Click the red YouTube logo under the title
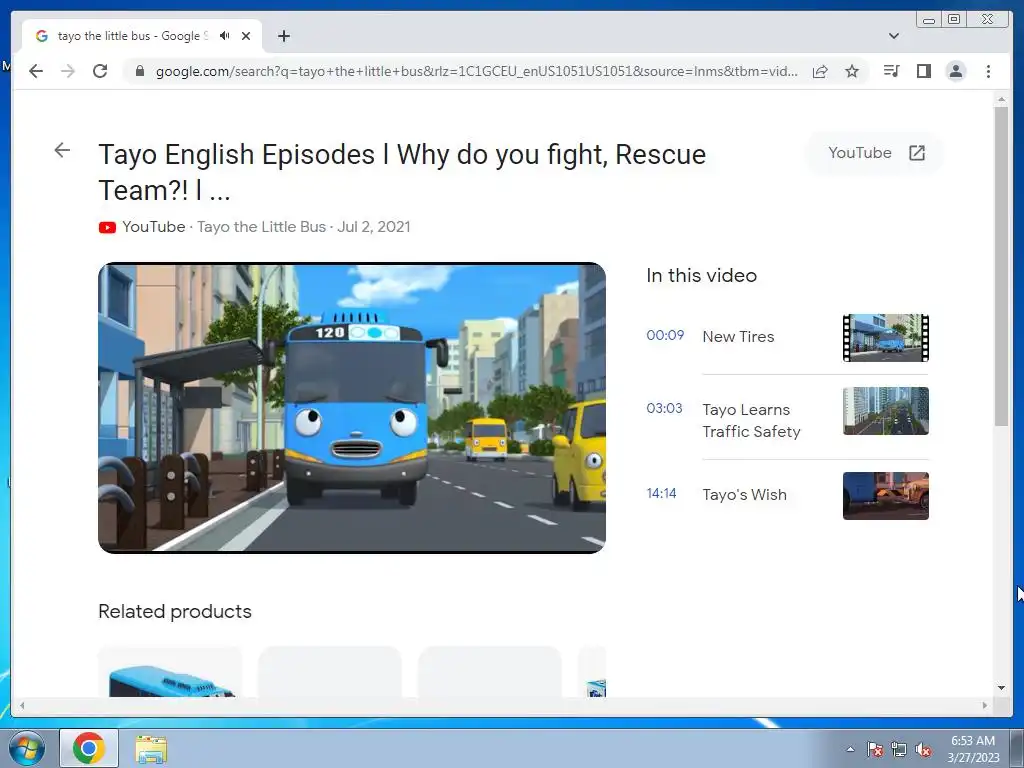The image size is (1024, 768). click(107, 227)
